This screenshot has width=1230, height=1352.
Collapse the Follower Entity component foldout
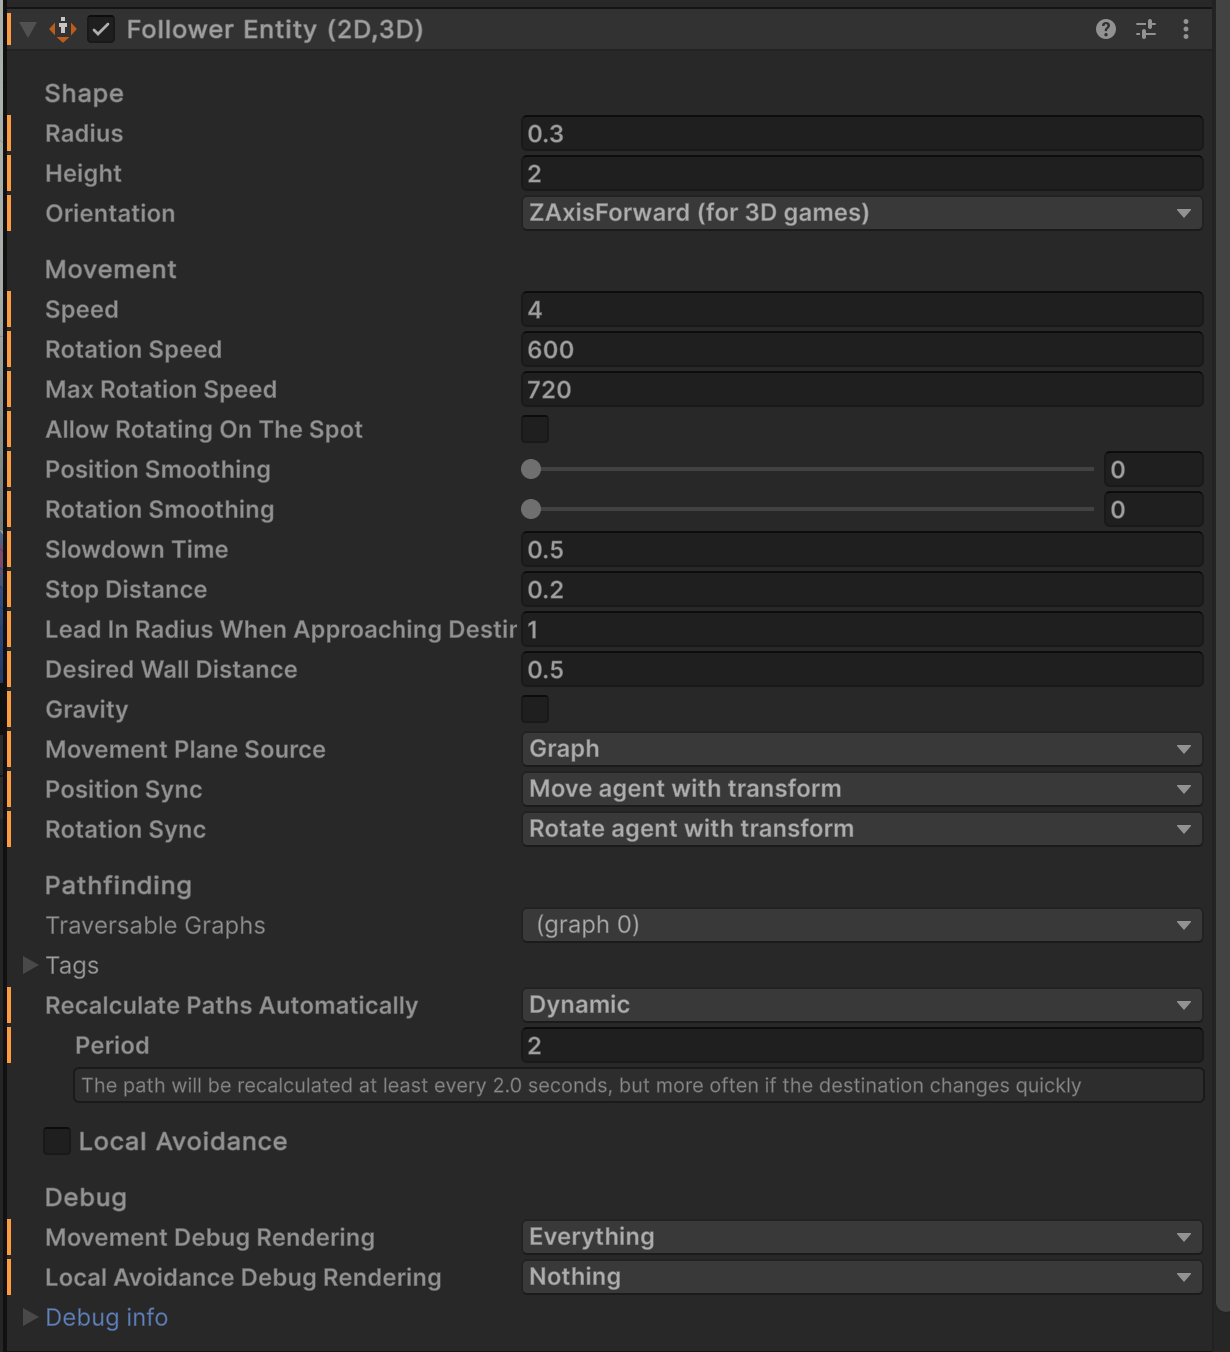29,29
